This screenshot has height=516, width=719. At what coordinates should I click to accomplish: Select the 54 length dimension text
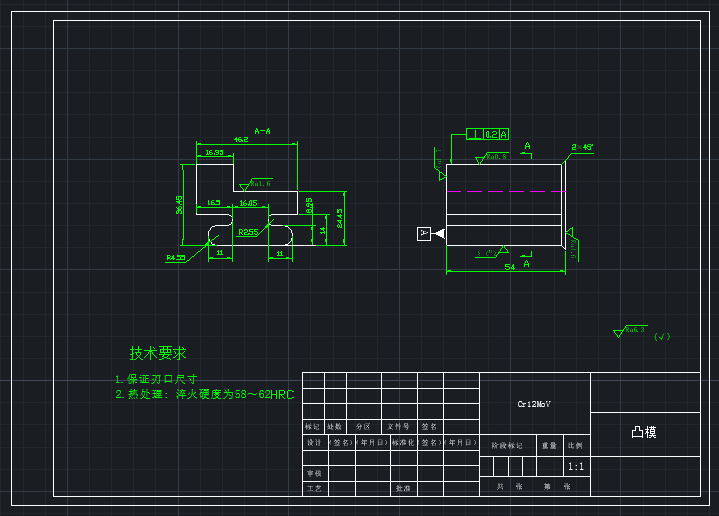[x=509, y=267]
